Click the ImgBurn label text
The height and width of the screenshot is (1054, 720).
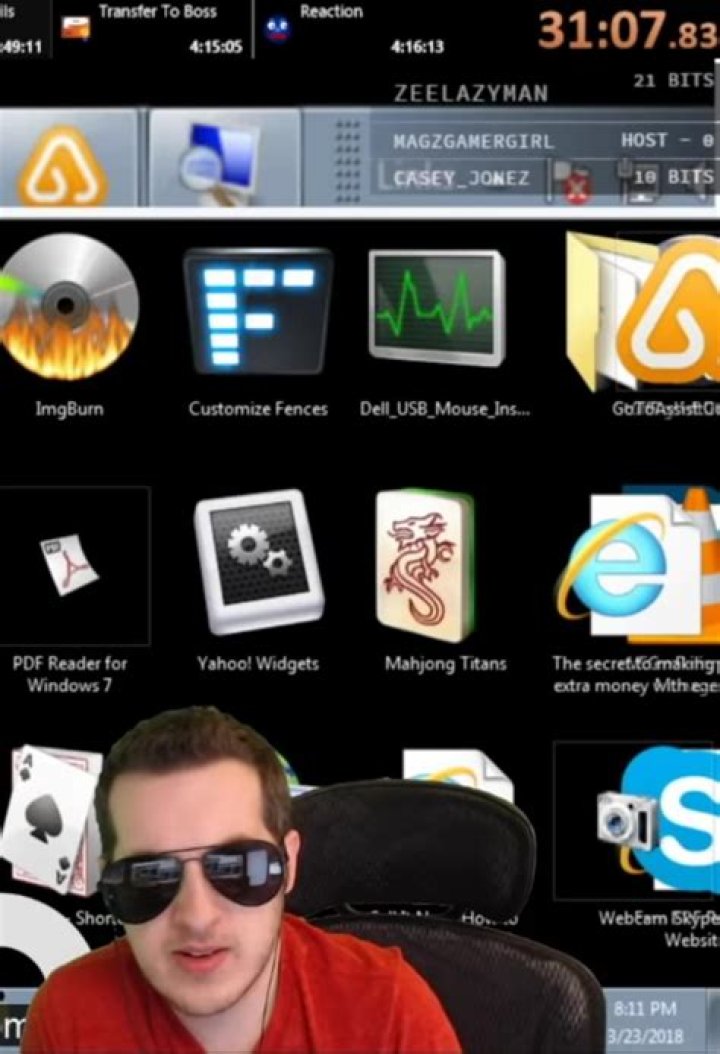coord(69,409)
